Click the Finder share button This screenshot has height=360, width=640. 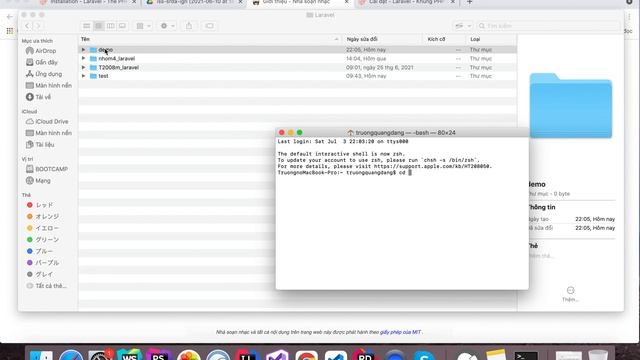(x=189, y=26)
